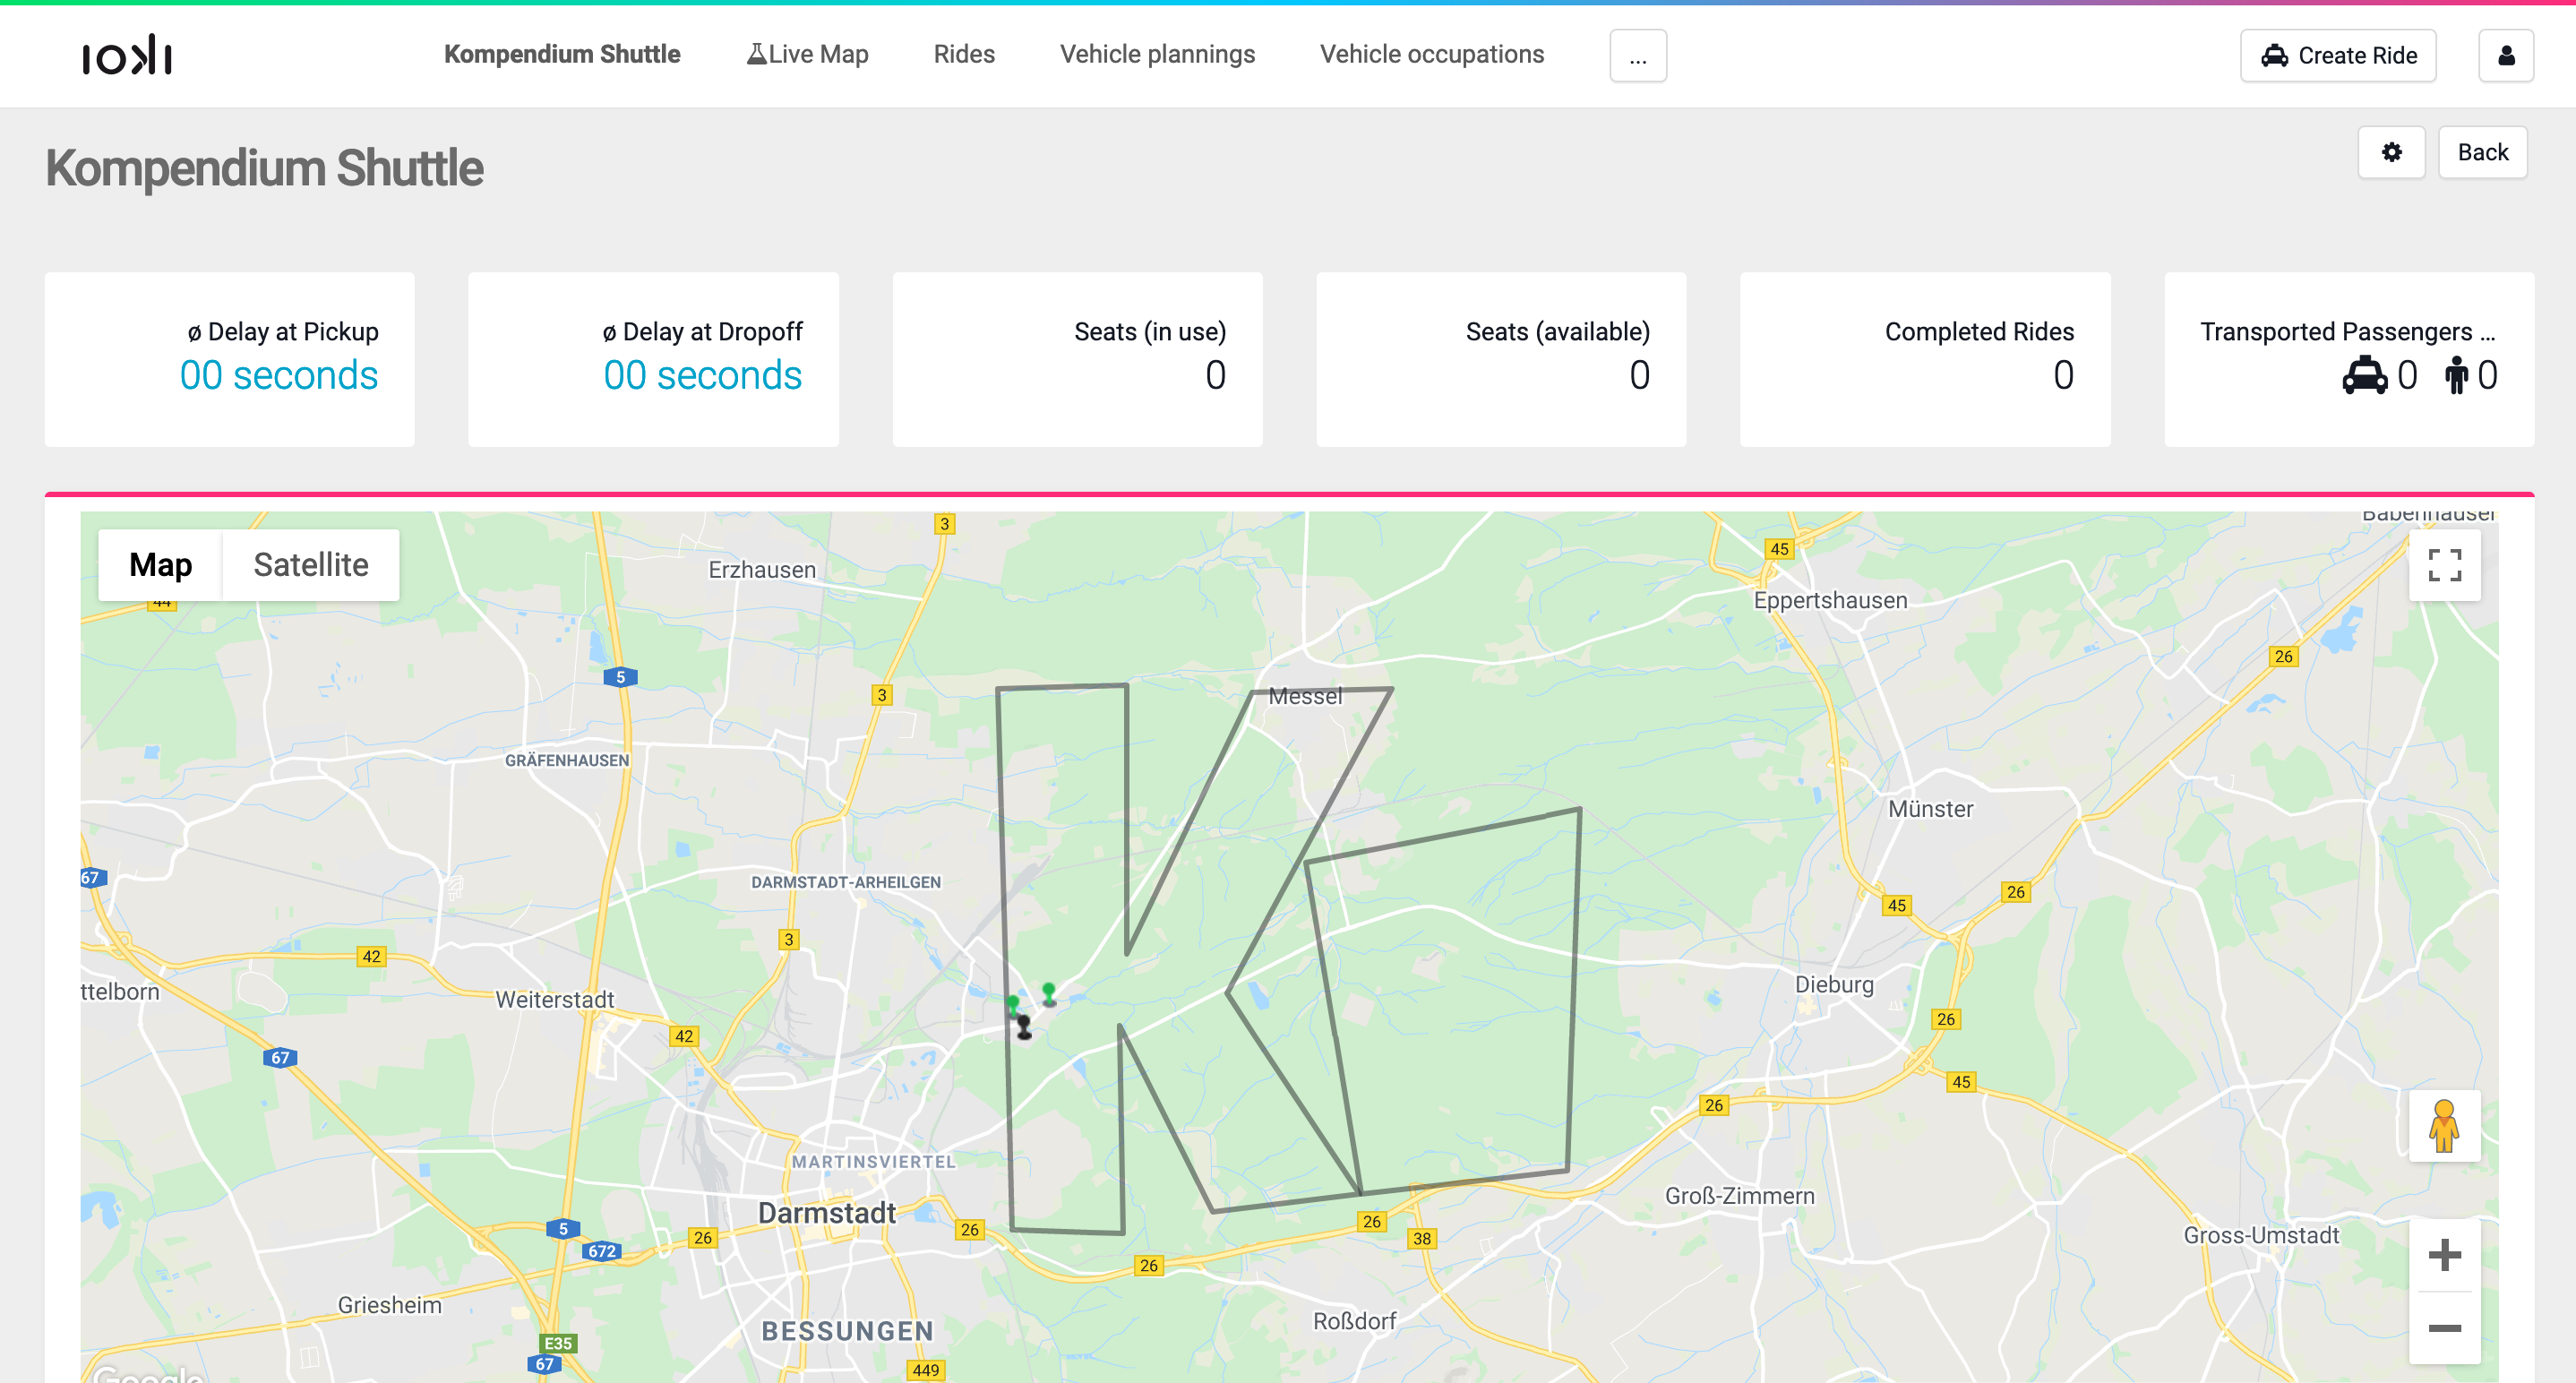This screenshot has height=1383, width=2576.
Task: Click the person icon in Transported Passengers
Action: coord(2456,376)
